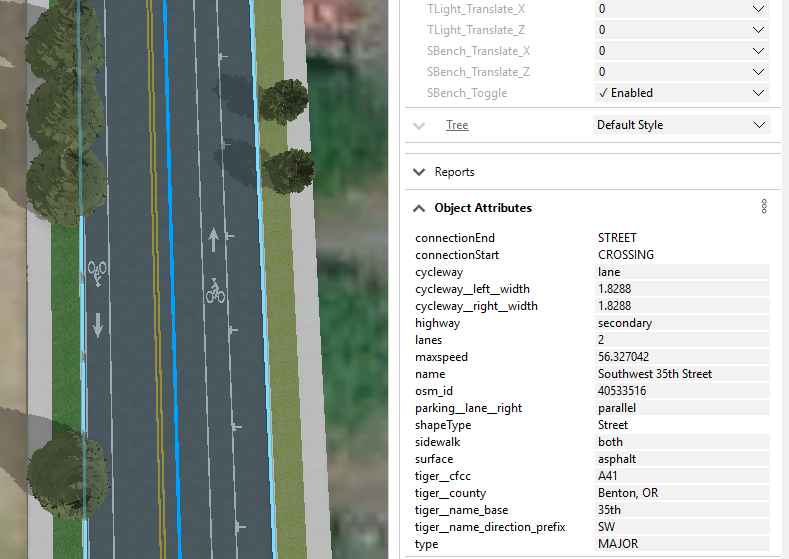The height and width of the screenshot is (559, 789).
Task: Click the left lane bicycle marking in viewport
Action: [x=97, y=273]
